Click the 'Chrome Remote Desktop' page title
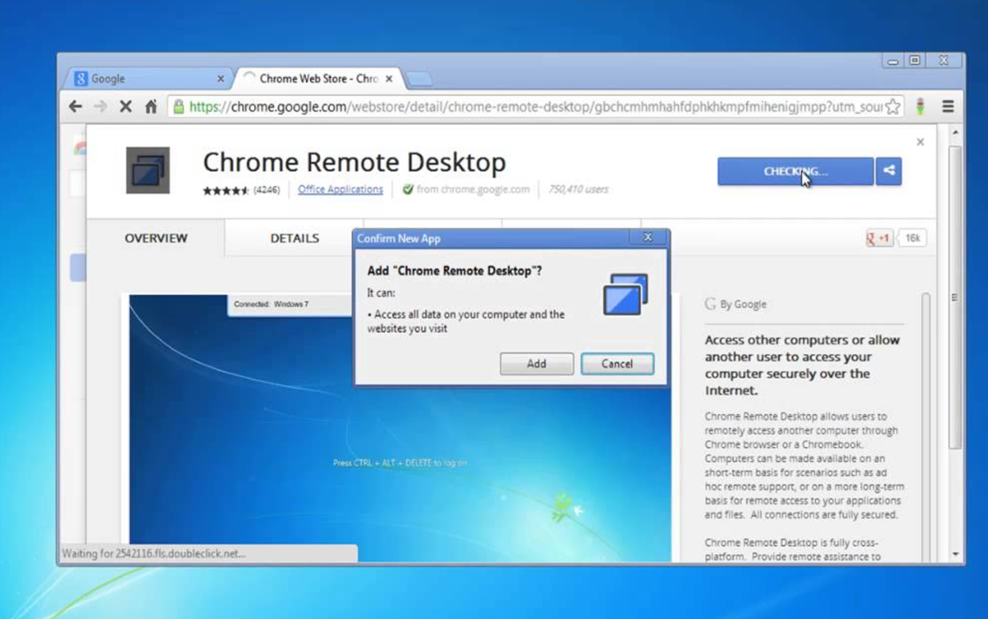 point(354,162)
